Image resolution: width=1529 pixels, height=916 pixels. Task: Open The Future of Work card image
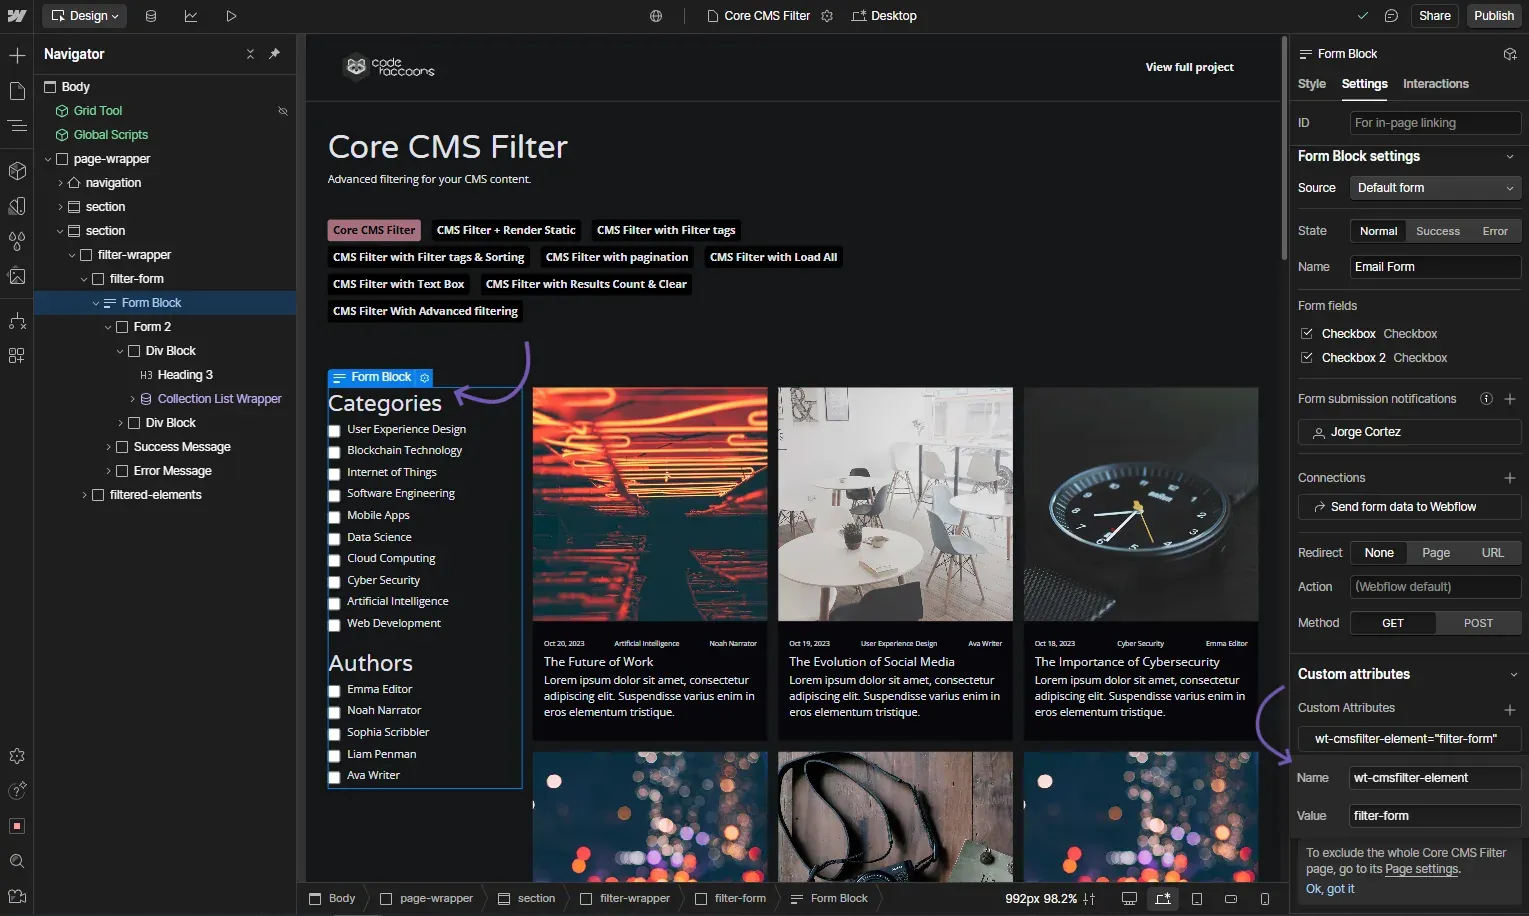click(650, 505)
